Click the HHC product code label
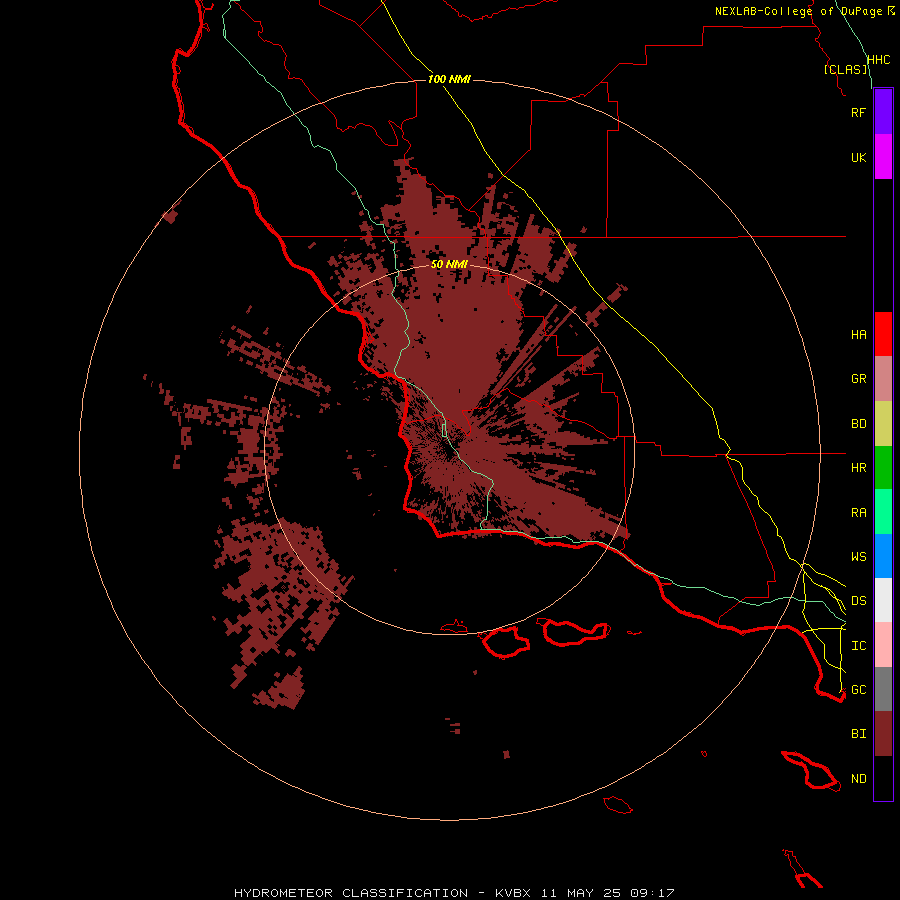The width and height of the screenshot is (900, 900). coord(878,60)
